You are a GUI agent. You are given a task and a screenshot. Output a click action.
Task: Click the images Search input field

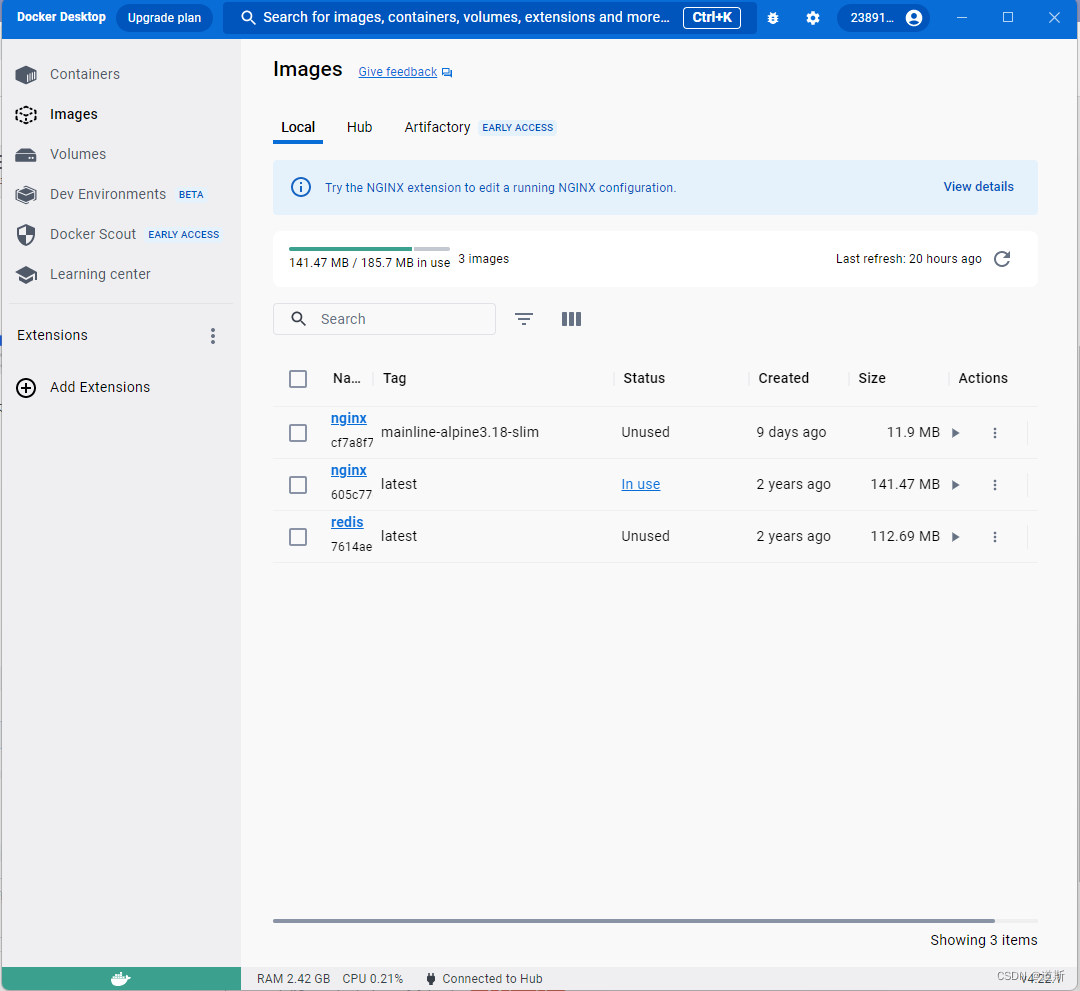coord(384,319)
